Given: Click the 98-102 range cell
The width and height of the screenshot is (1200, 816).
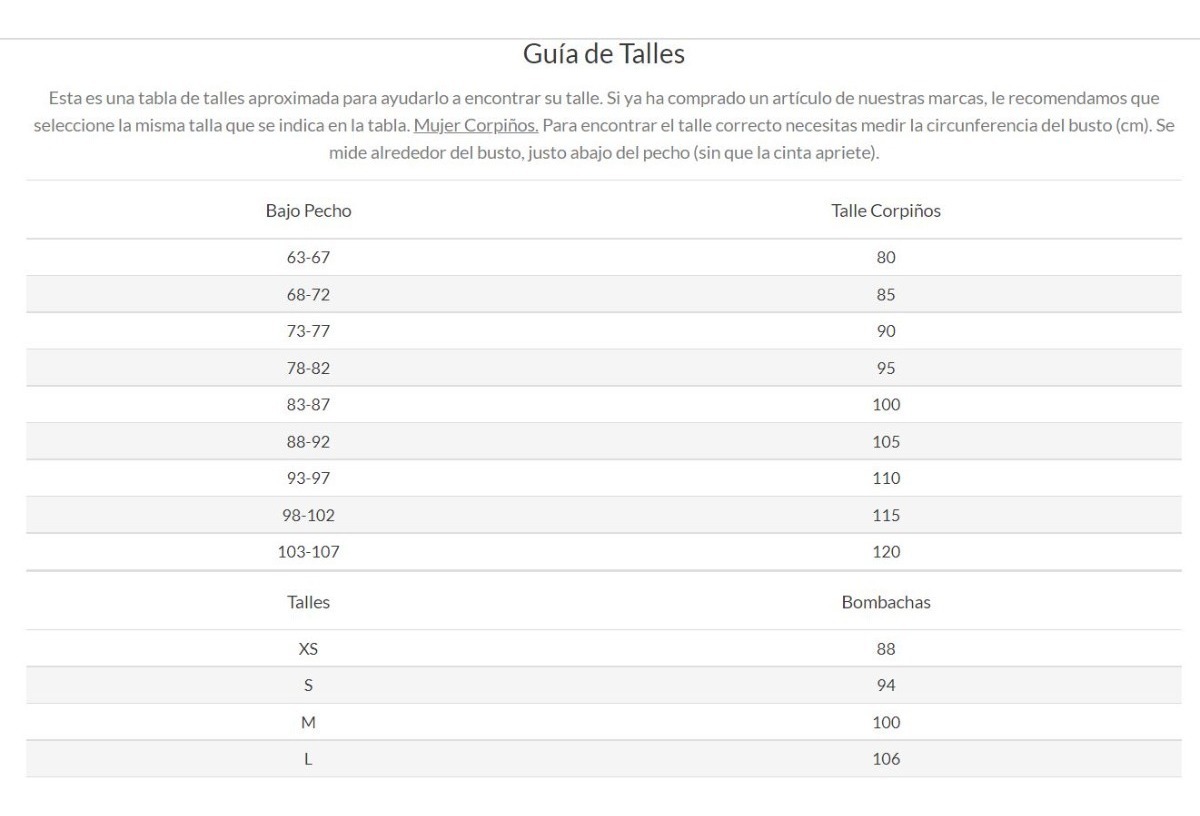Looking at the screenshot, I should (308, 515).
